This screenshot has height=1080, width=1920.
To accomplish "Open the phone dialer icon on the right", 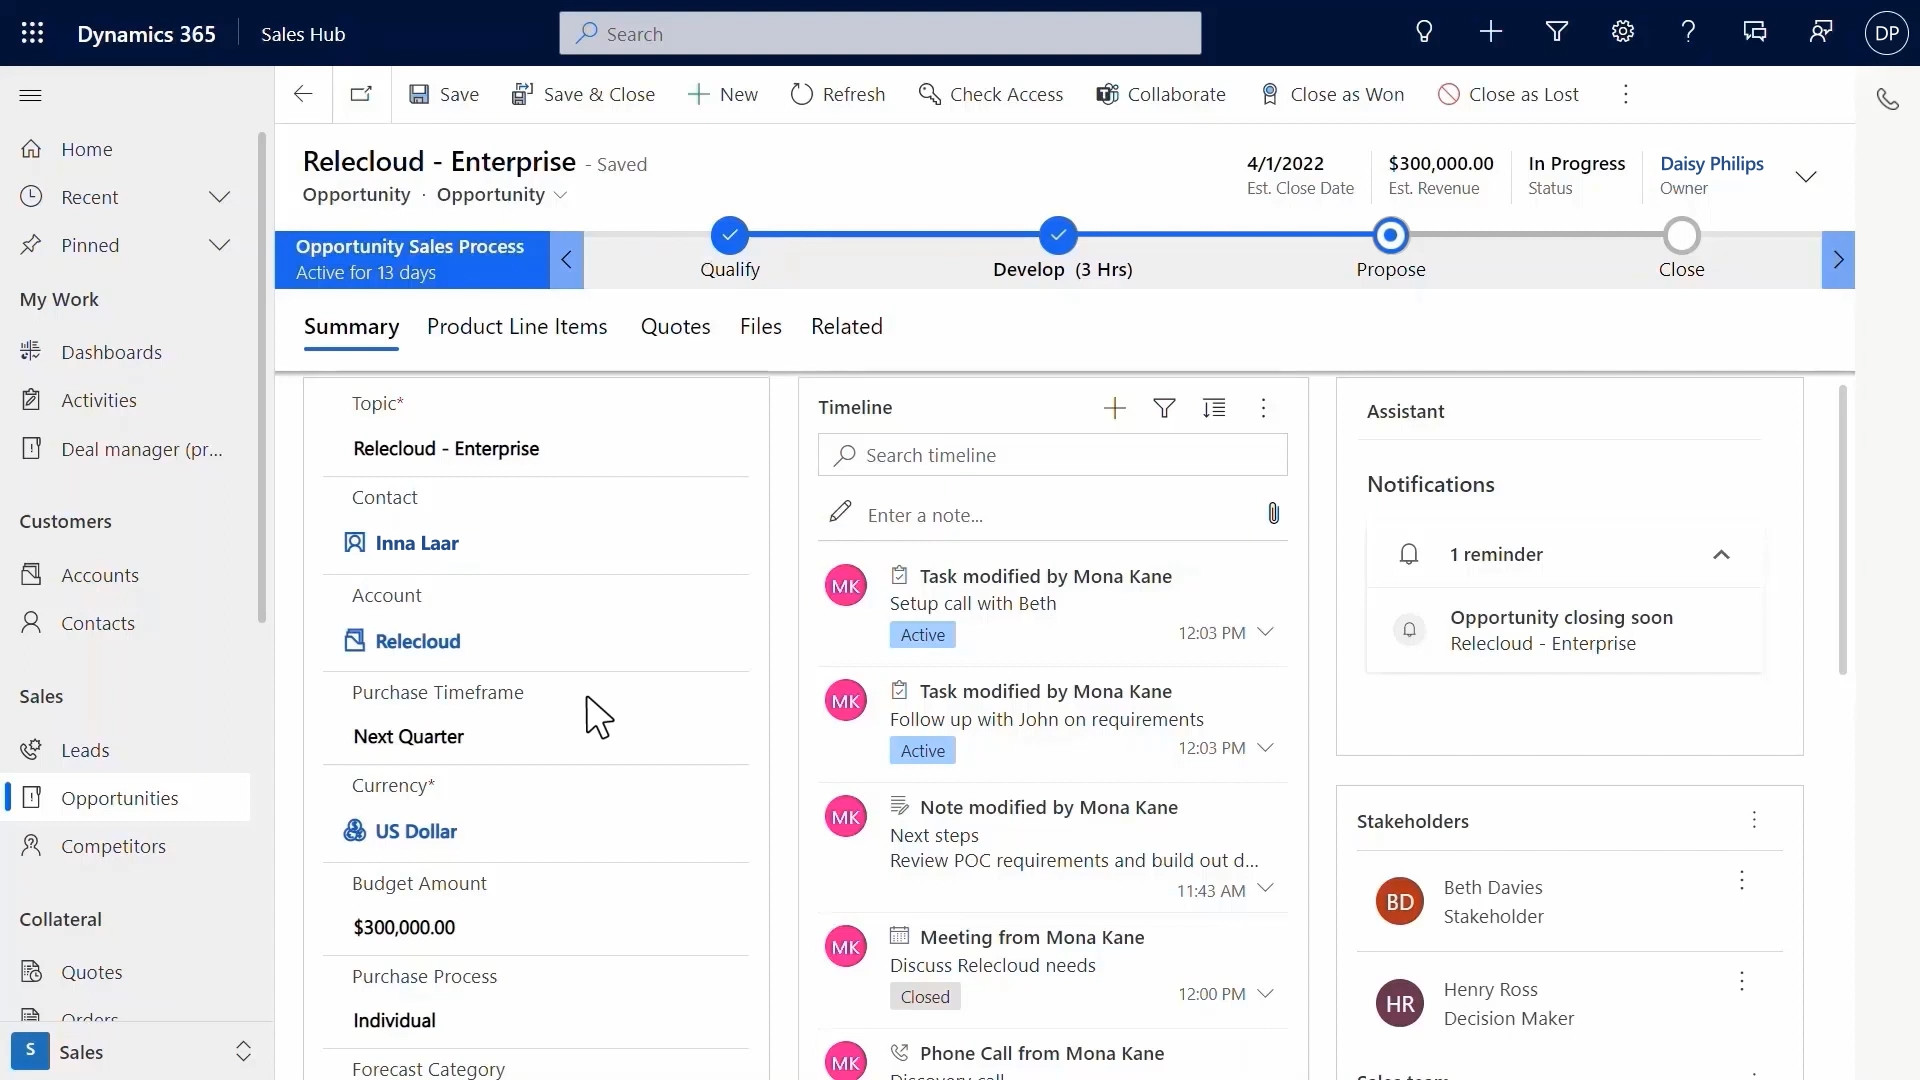I will [x=1887, y=99].
